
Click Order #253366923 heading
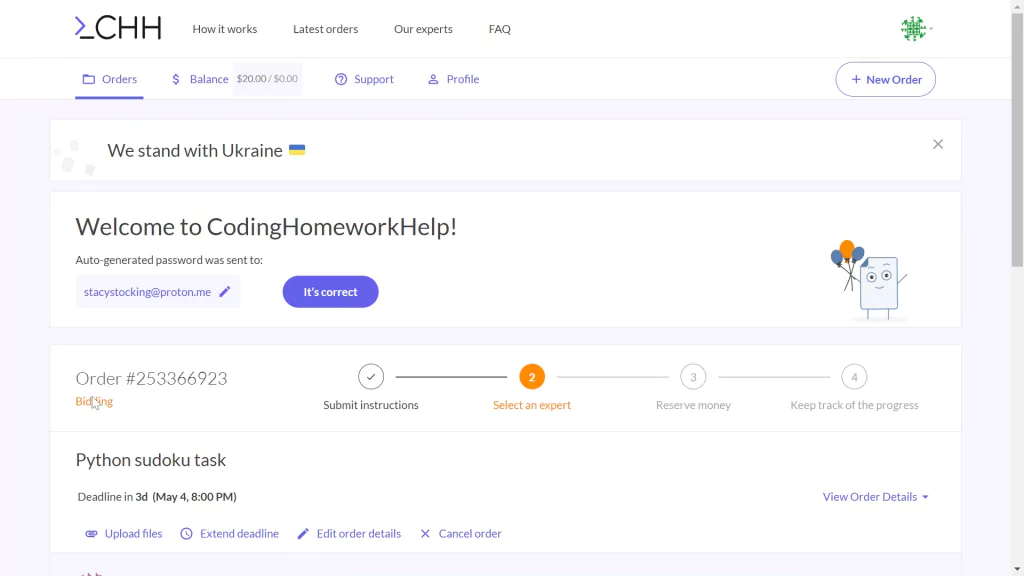point(152,378)
